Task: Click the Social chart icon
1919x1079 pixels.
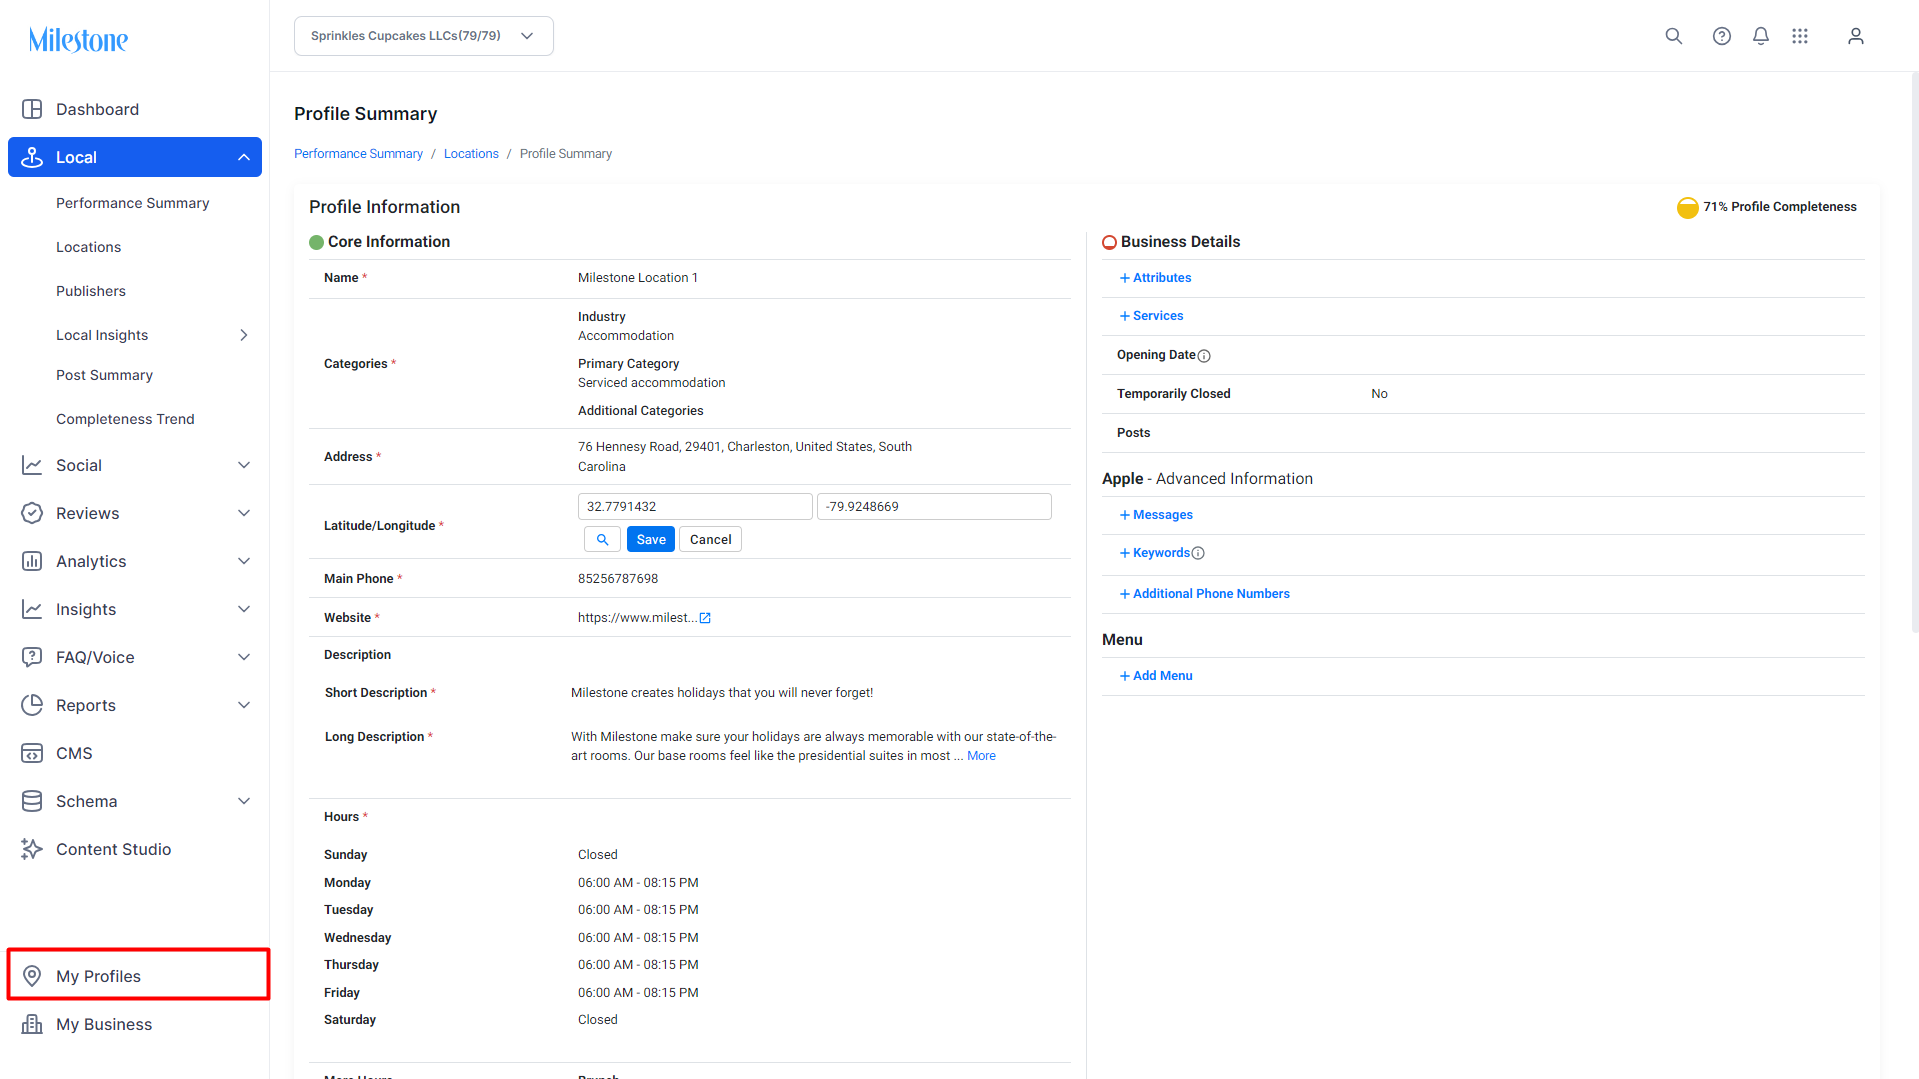Action: (32, 465)
